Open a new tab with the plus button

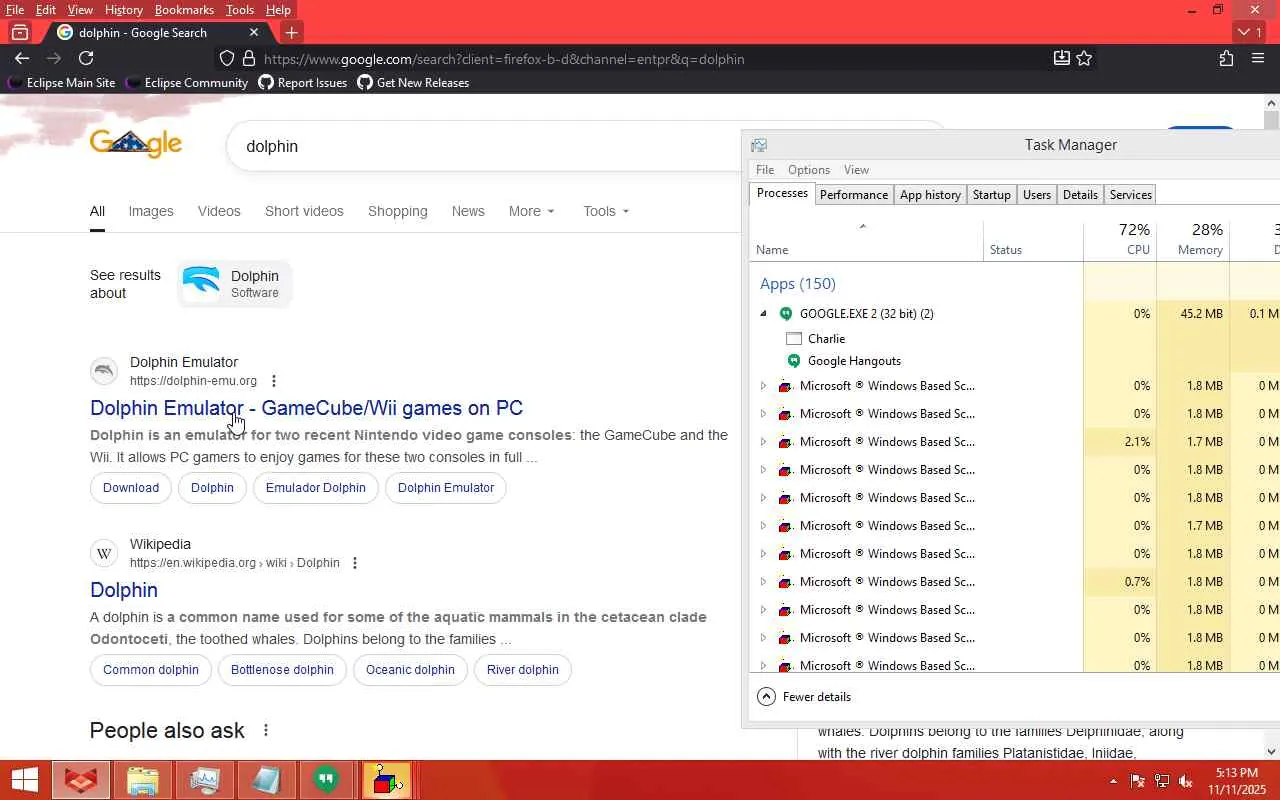[x=291, y=32]
